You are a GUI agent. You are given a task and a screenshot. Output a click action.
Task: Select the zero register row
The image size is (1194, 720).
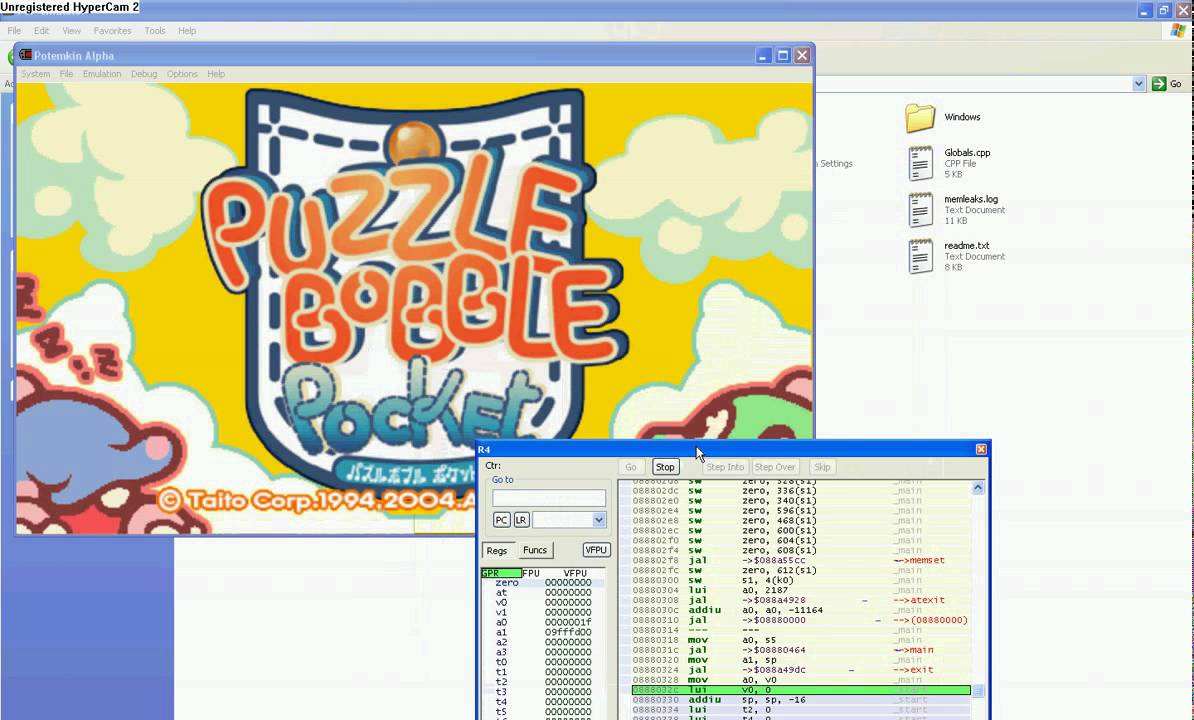(544, 582)
